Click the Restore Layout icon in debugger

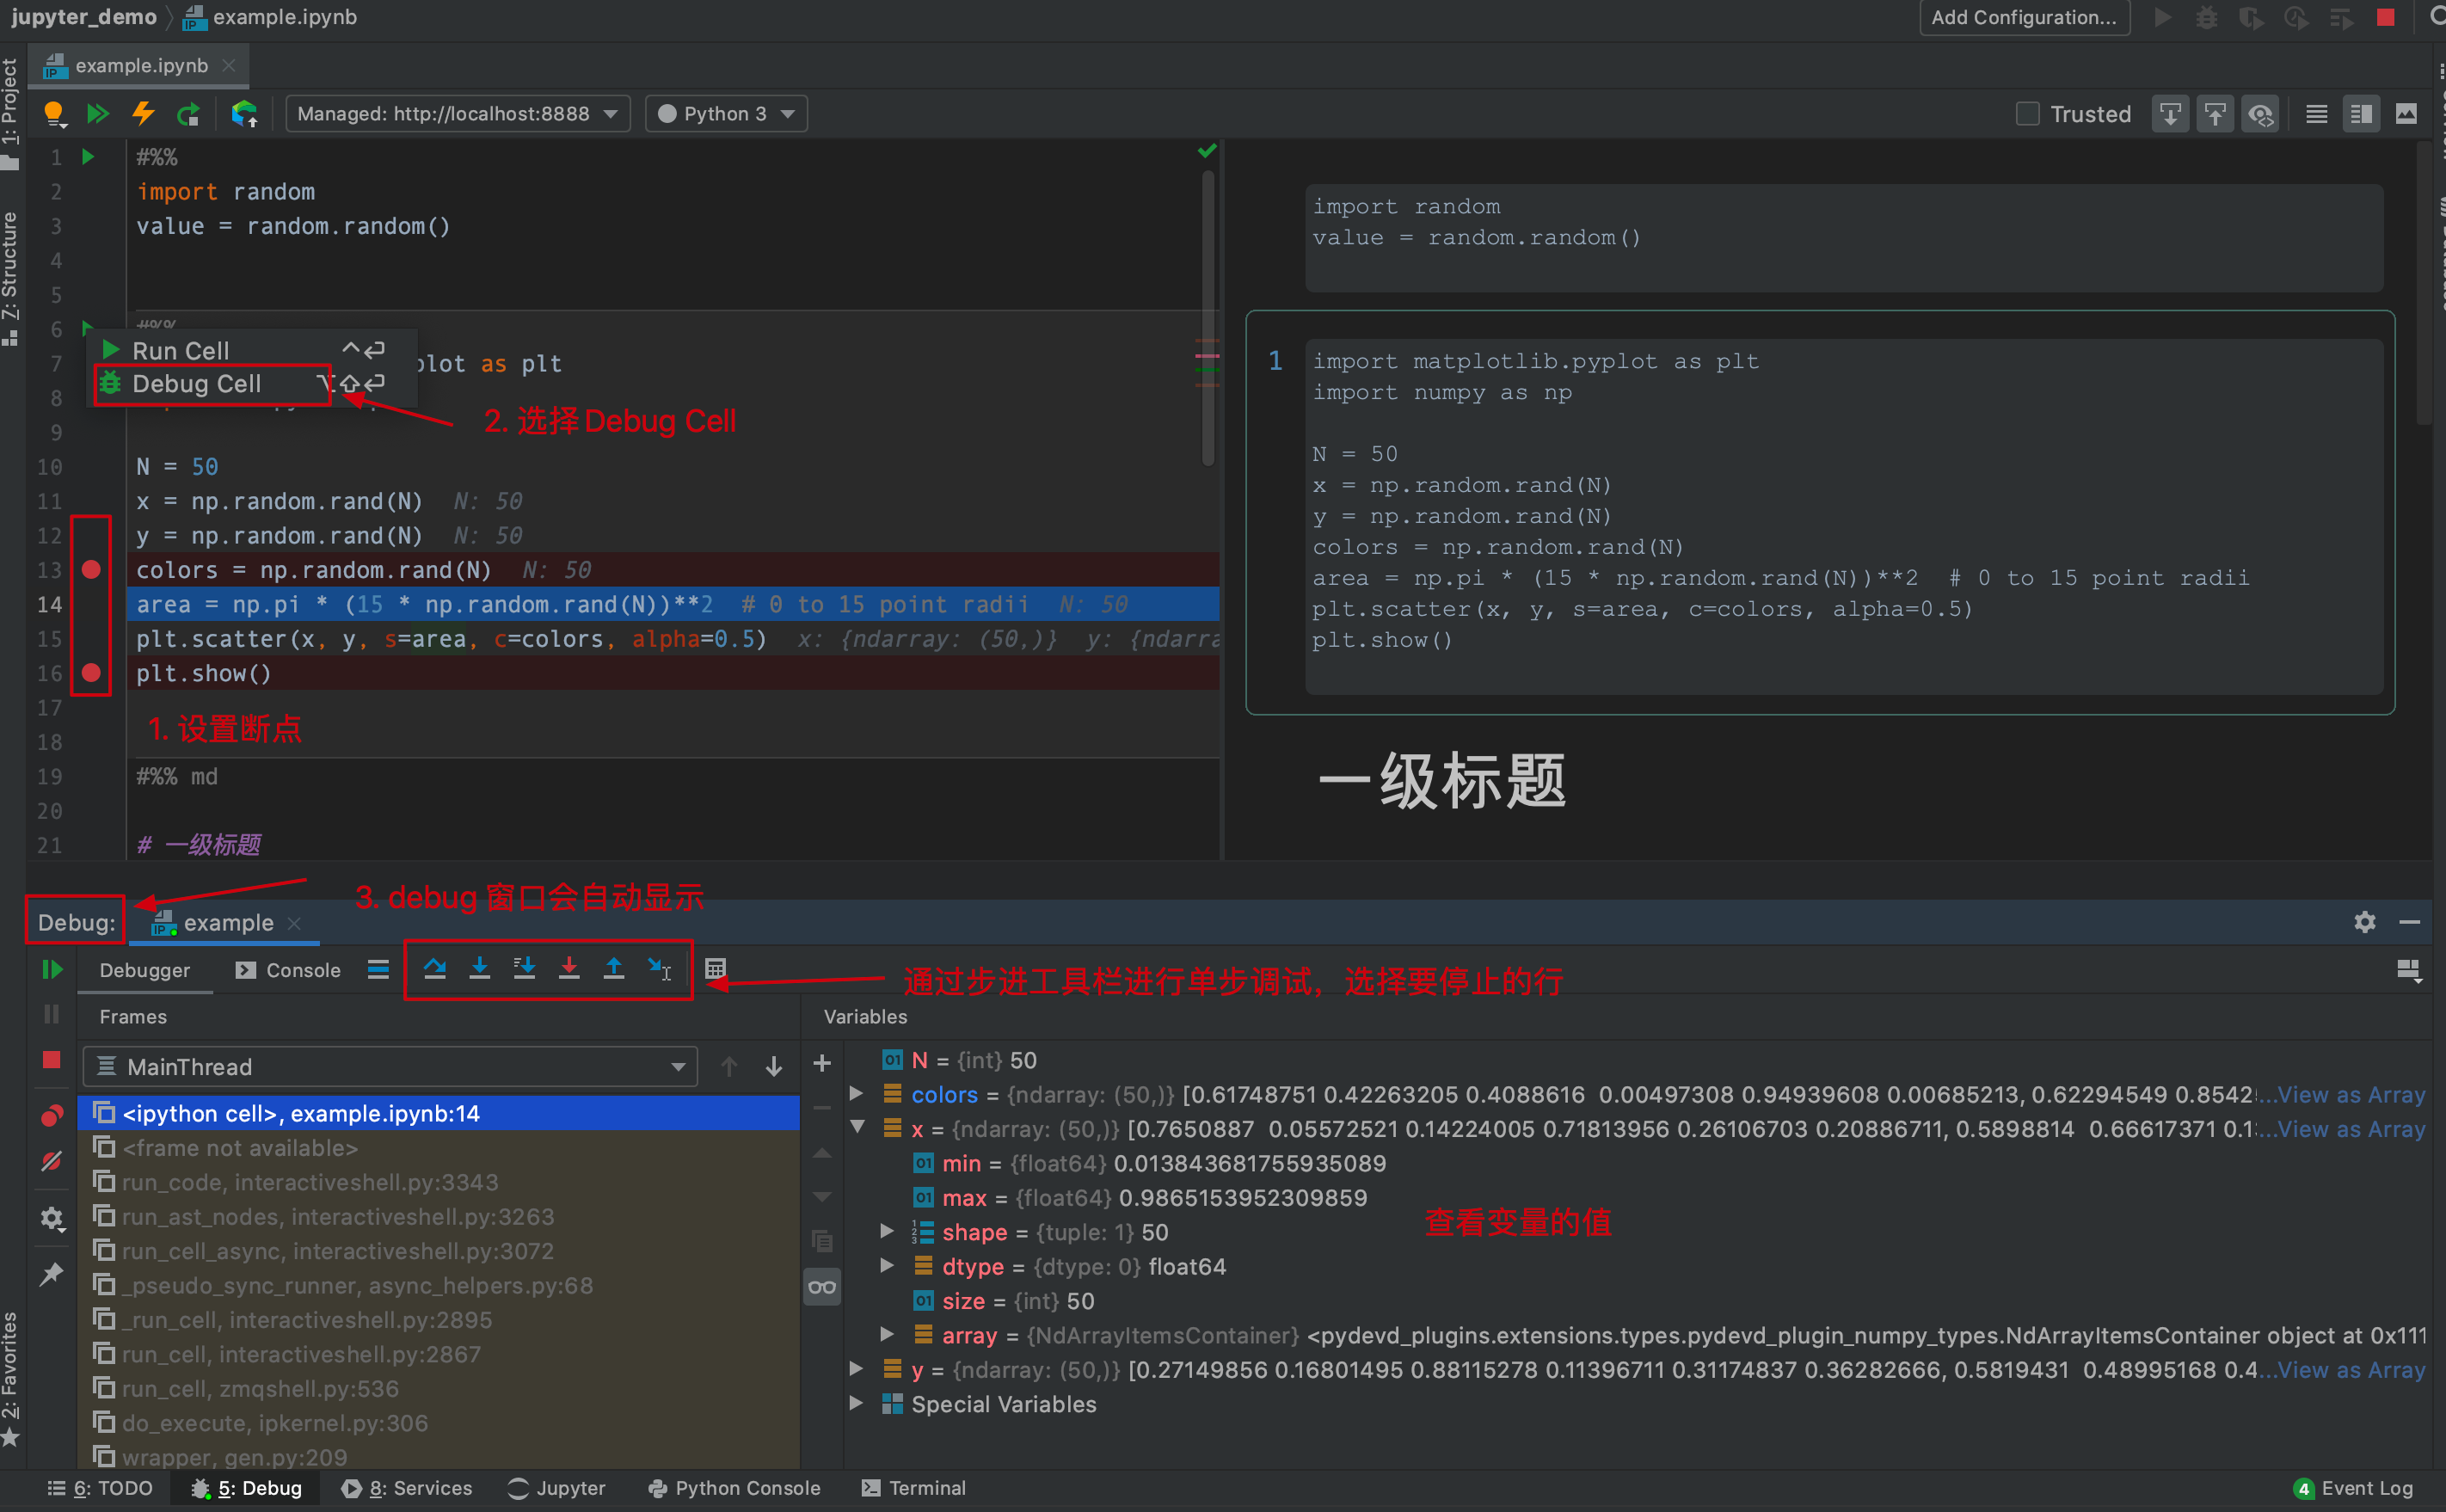2409,970
